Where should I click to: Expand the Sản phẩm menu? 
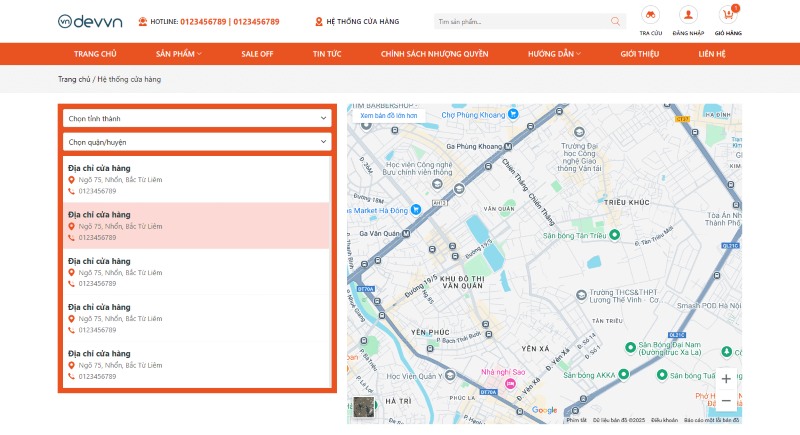[179, 54]
